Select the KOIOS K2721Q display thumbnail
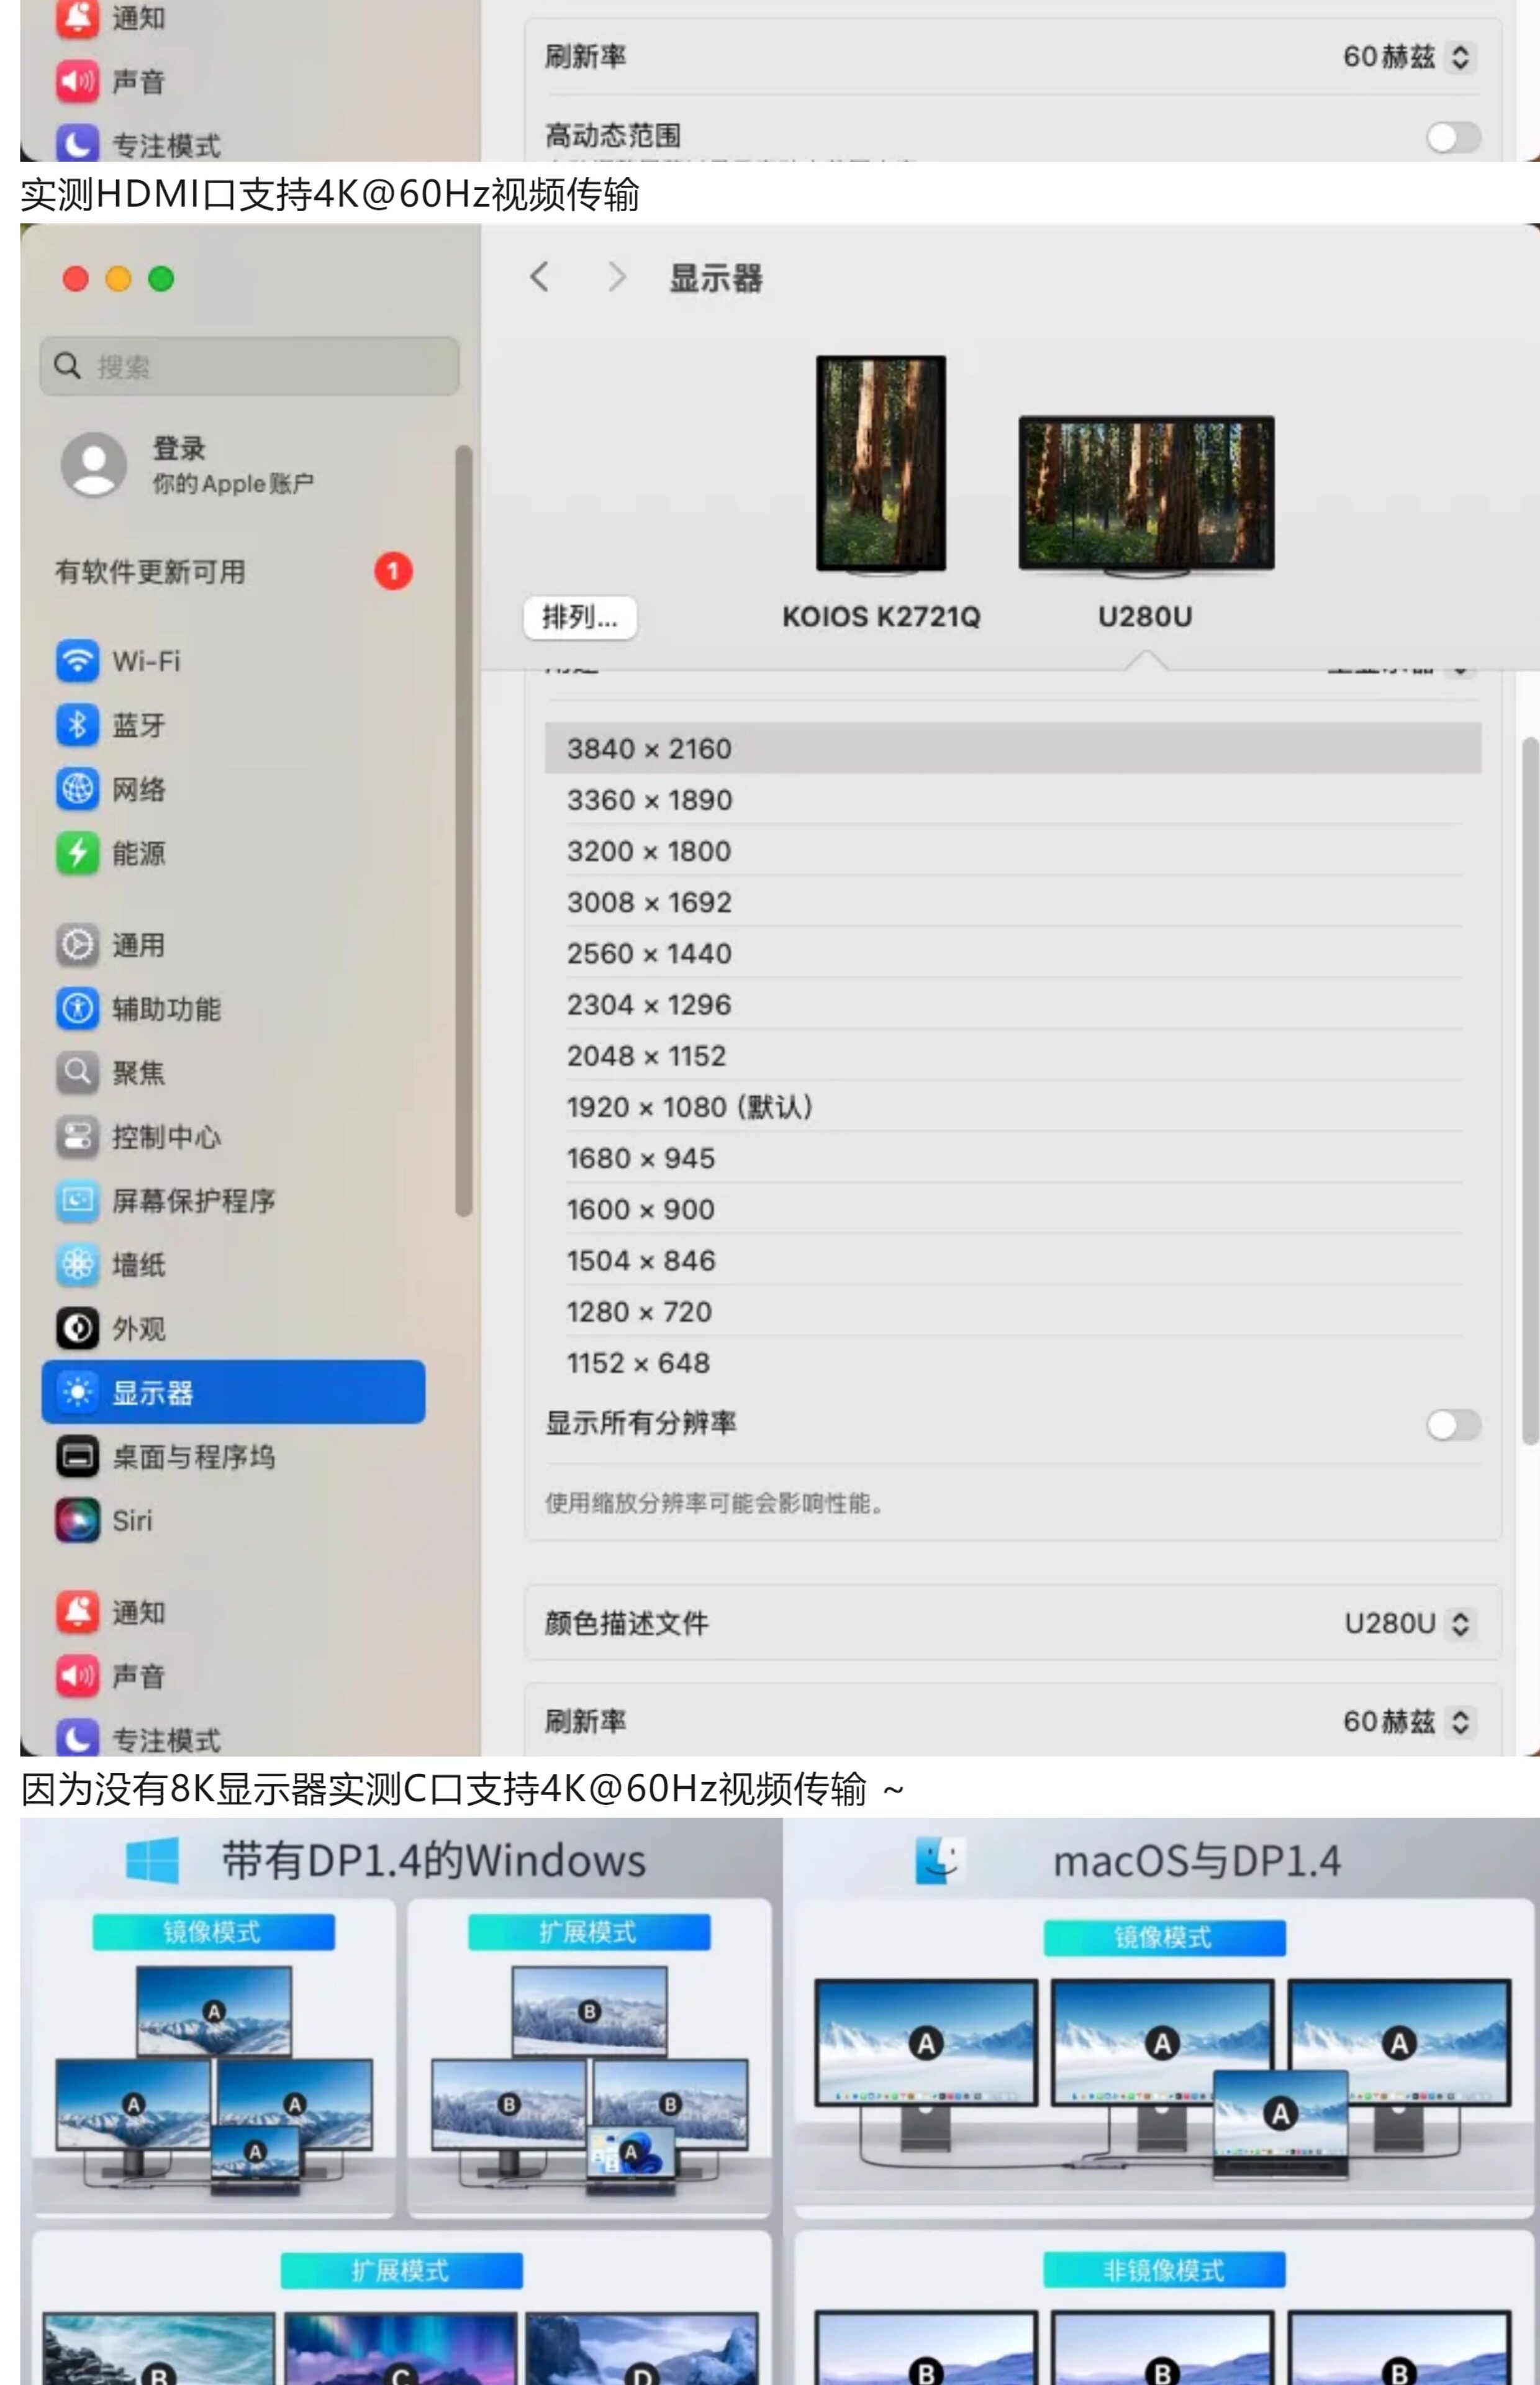 pos(880,464)
